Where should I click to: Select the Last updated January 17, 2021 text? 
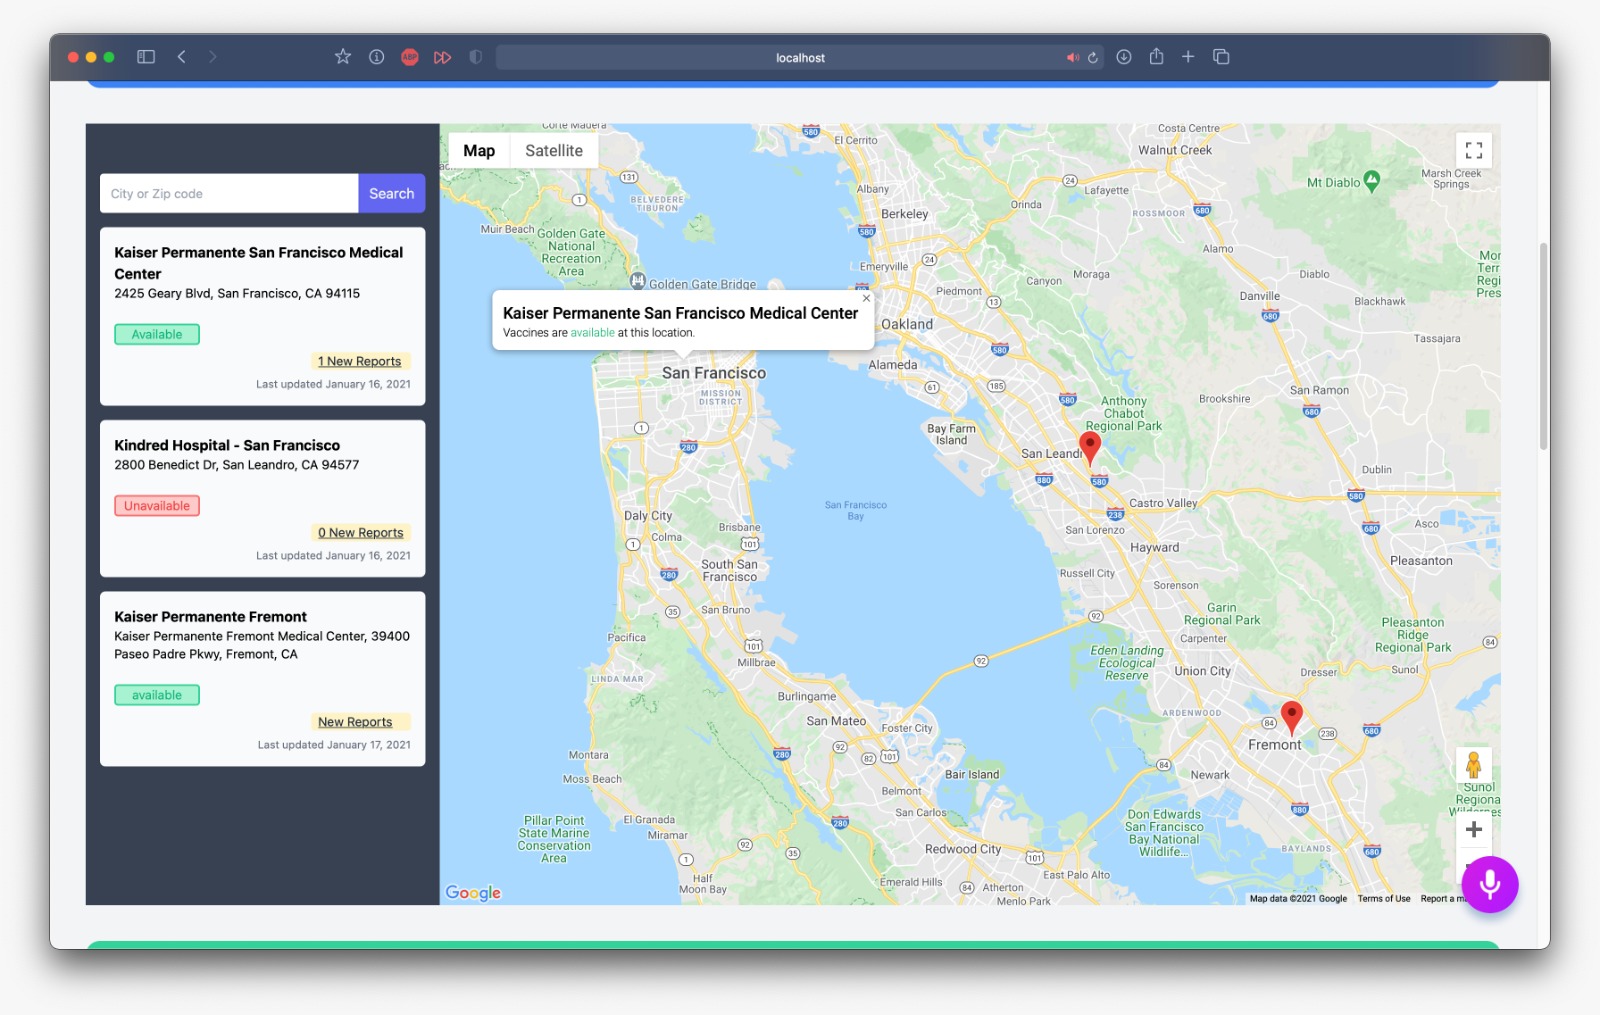pos(334,745)
